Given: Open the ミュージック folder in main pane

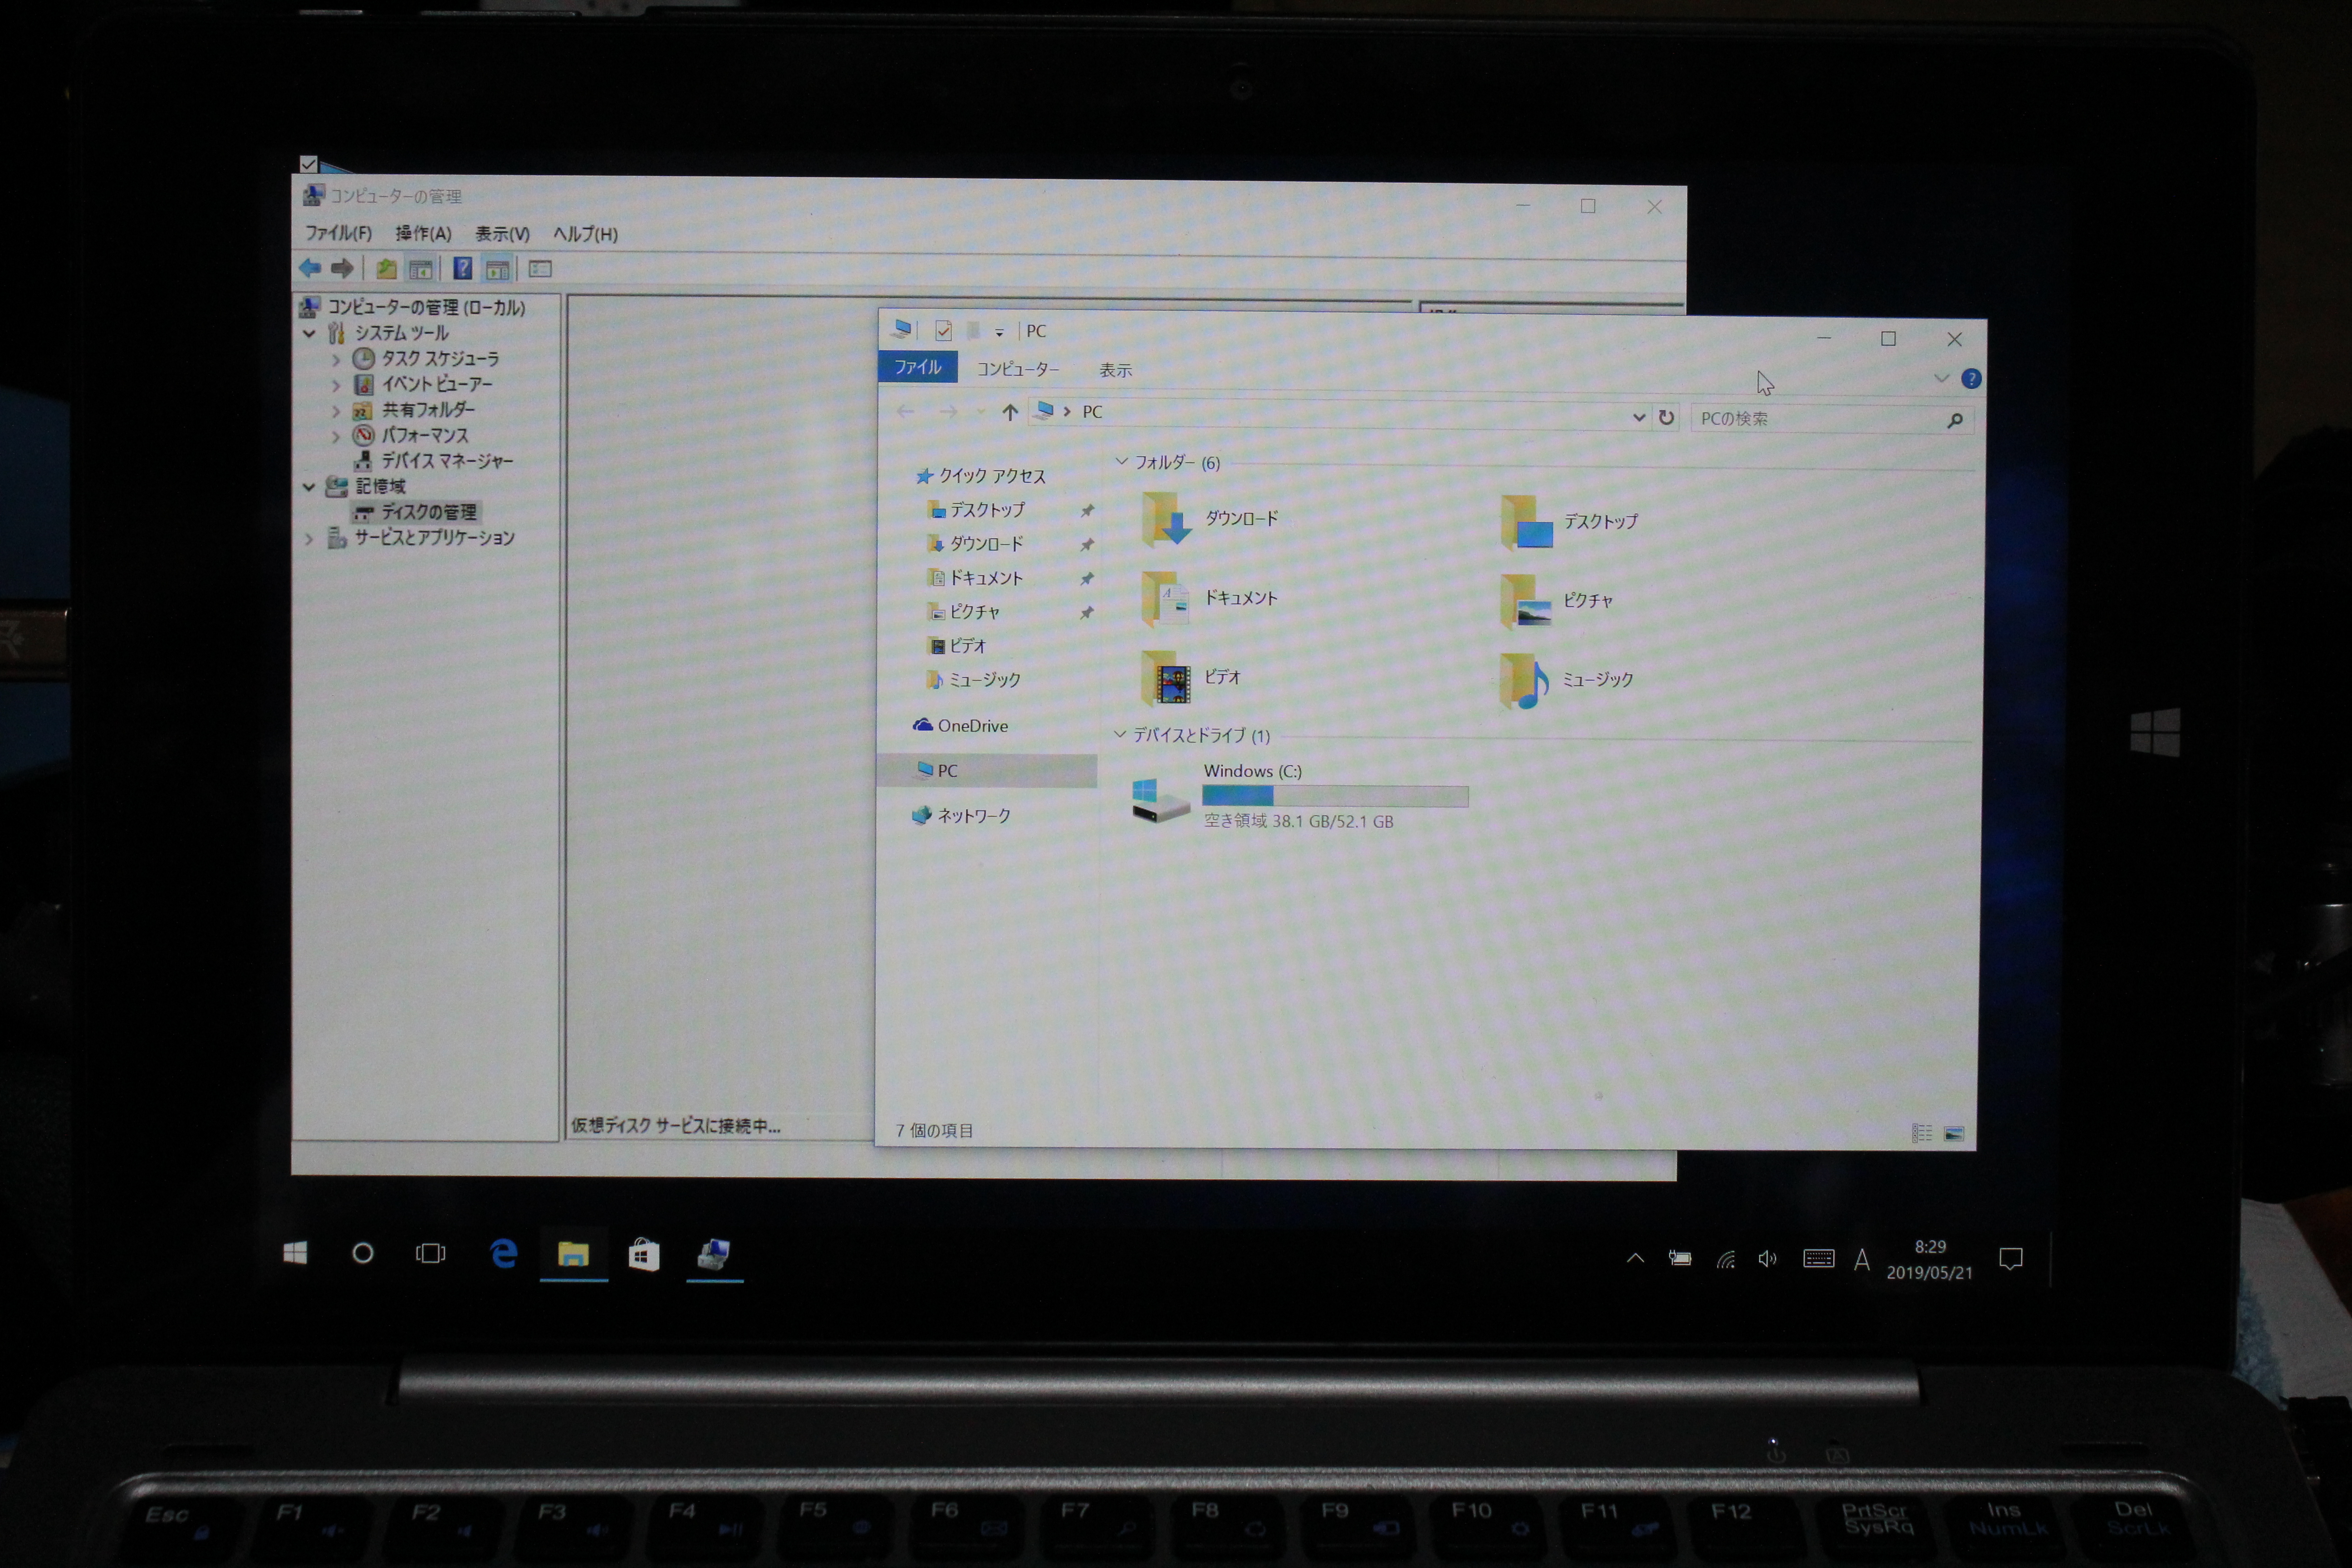Looking at the screenshot, I should (x=1525, y=681).
